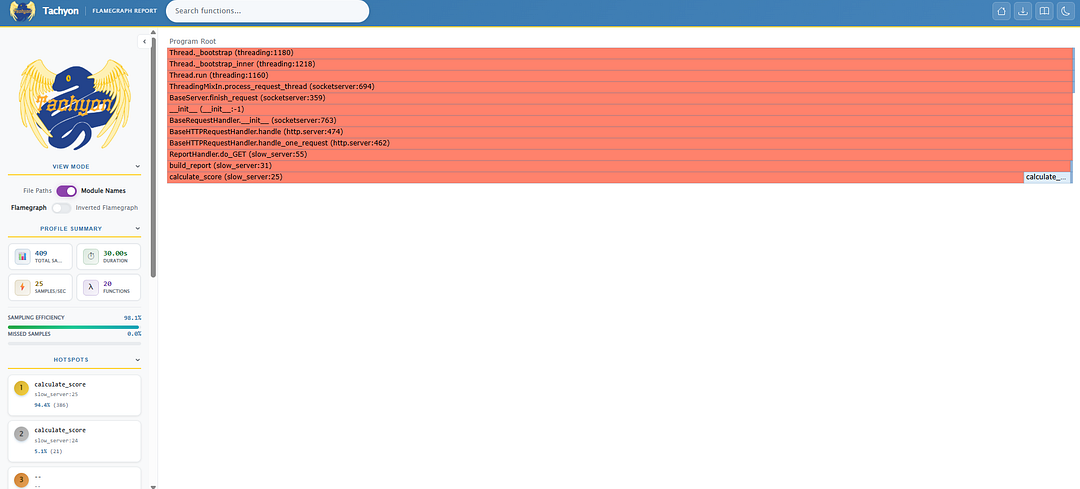Click the total samples bar chart icon
Screen dimensions: 1080x489
pos(22,257)
